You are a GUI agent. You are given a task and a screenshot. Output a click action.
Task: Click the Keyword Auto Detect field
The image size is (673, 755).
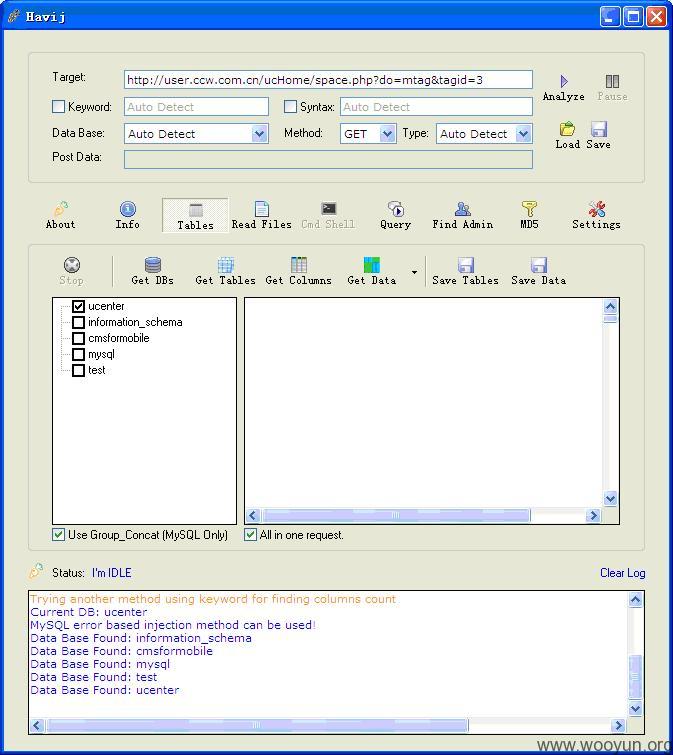click(x=196, y=106)
